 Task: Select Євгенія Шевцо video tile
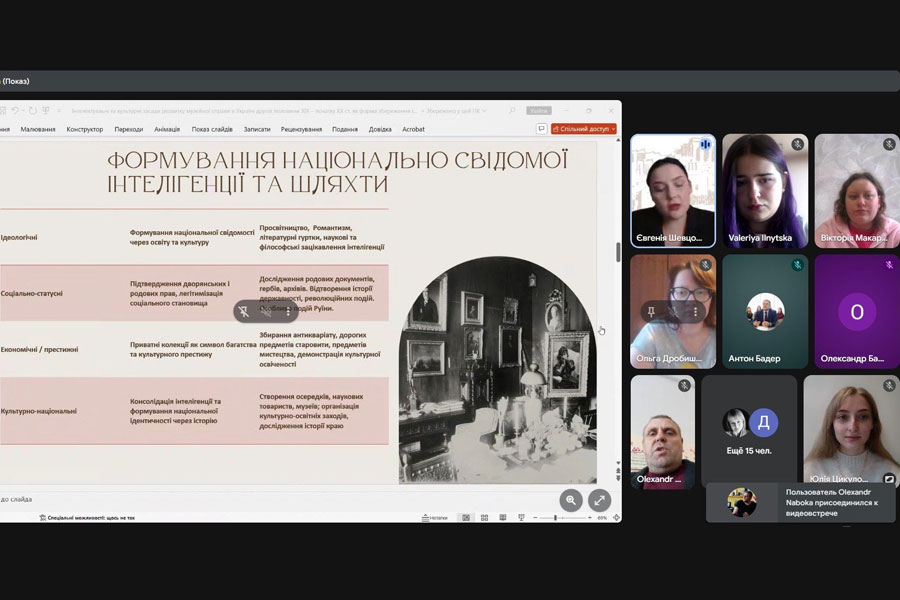tap(673, 191)
